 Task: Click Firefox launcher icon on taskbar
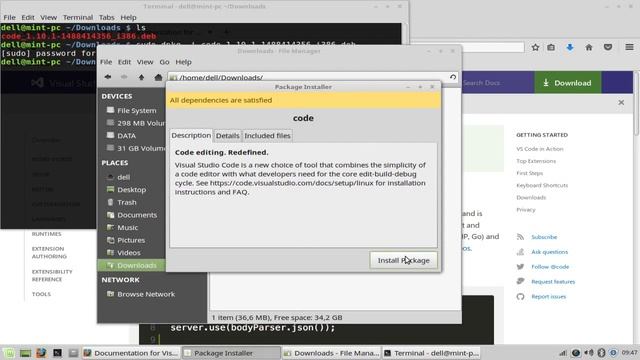[41, 353]
